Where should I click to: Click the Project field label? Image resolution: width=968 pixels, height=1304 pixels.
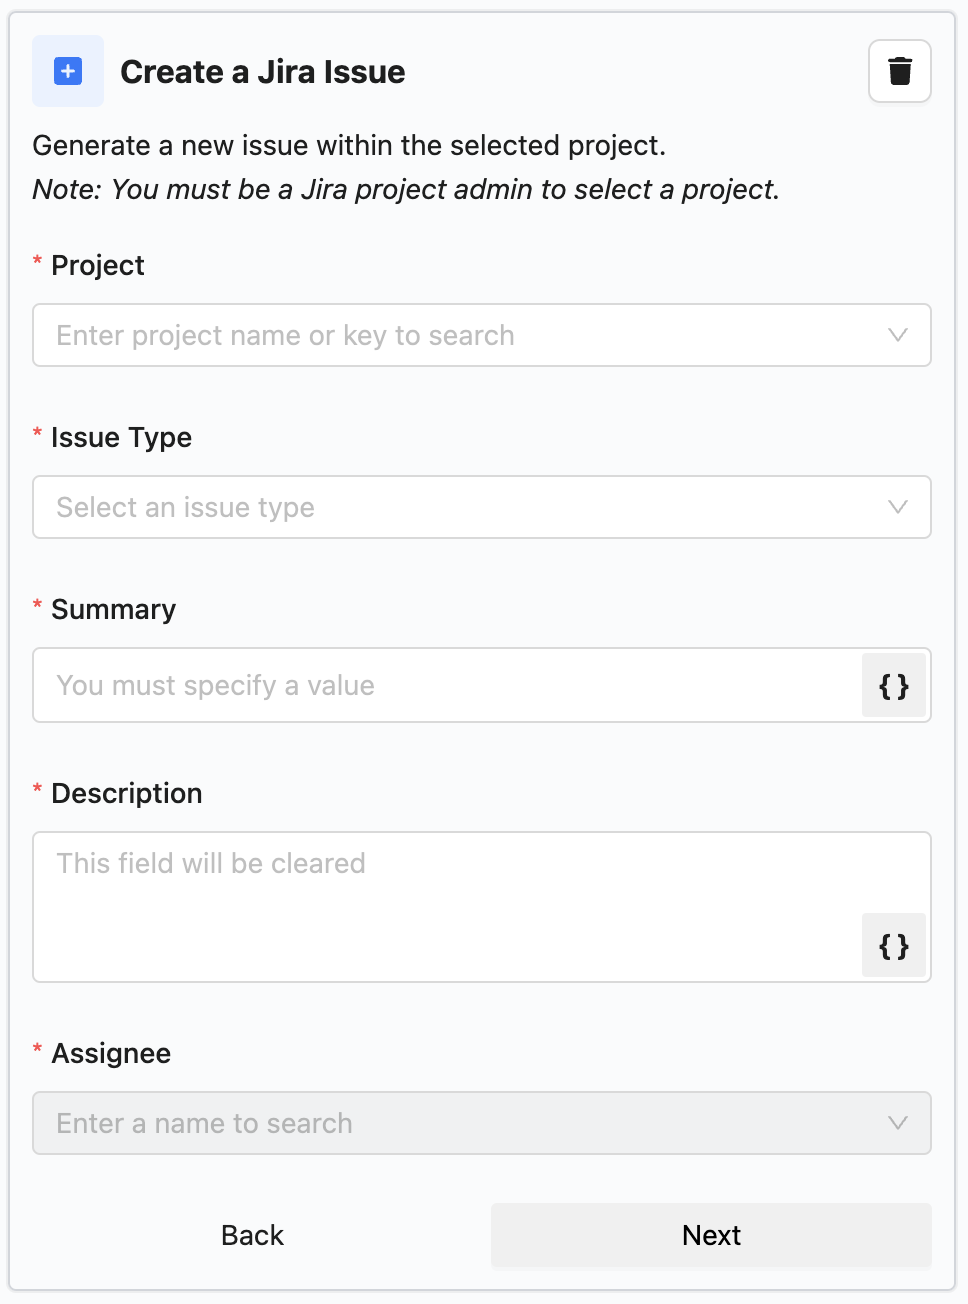coord(98,266)
